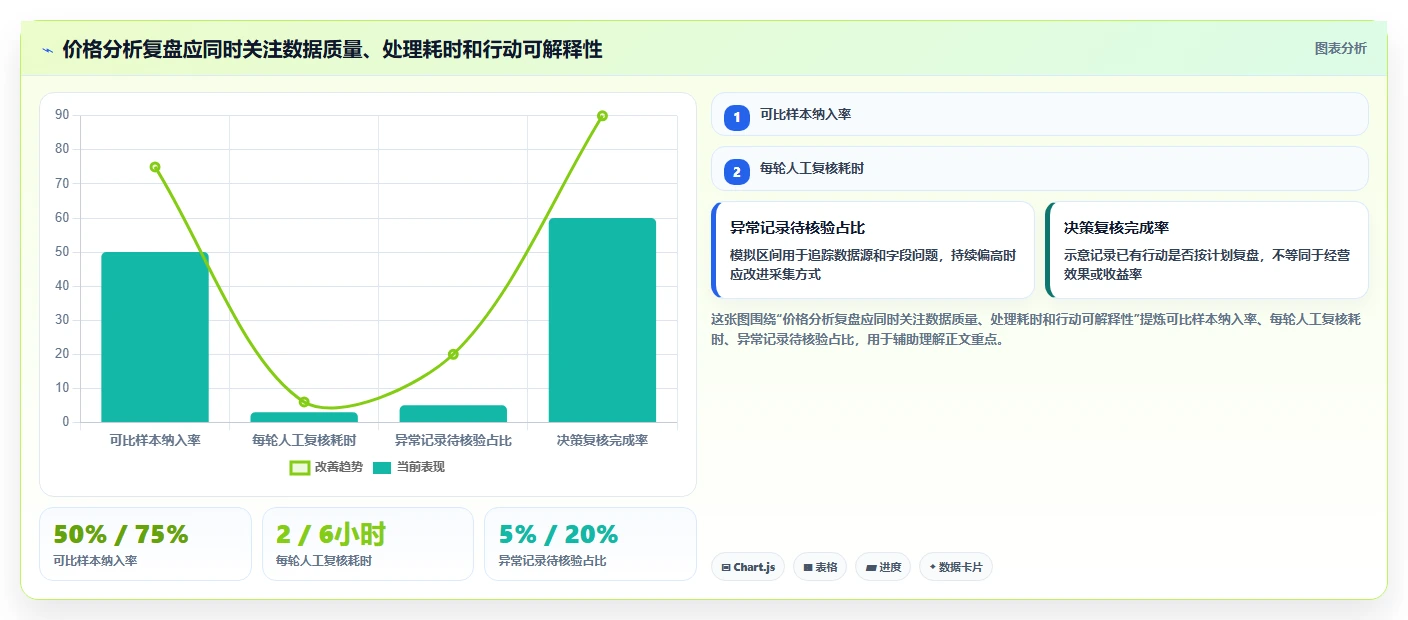The height and width of the screenshot is (620, 1408).
Task: Click the summary paragraph starting 这张图围绕
Action: click(x=1036, y=330)
